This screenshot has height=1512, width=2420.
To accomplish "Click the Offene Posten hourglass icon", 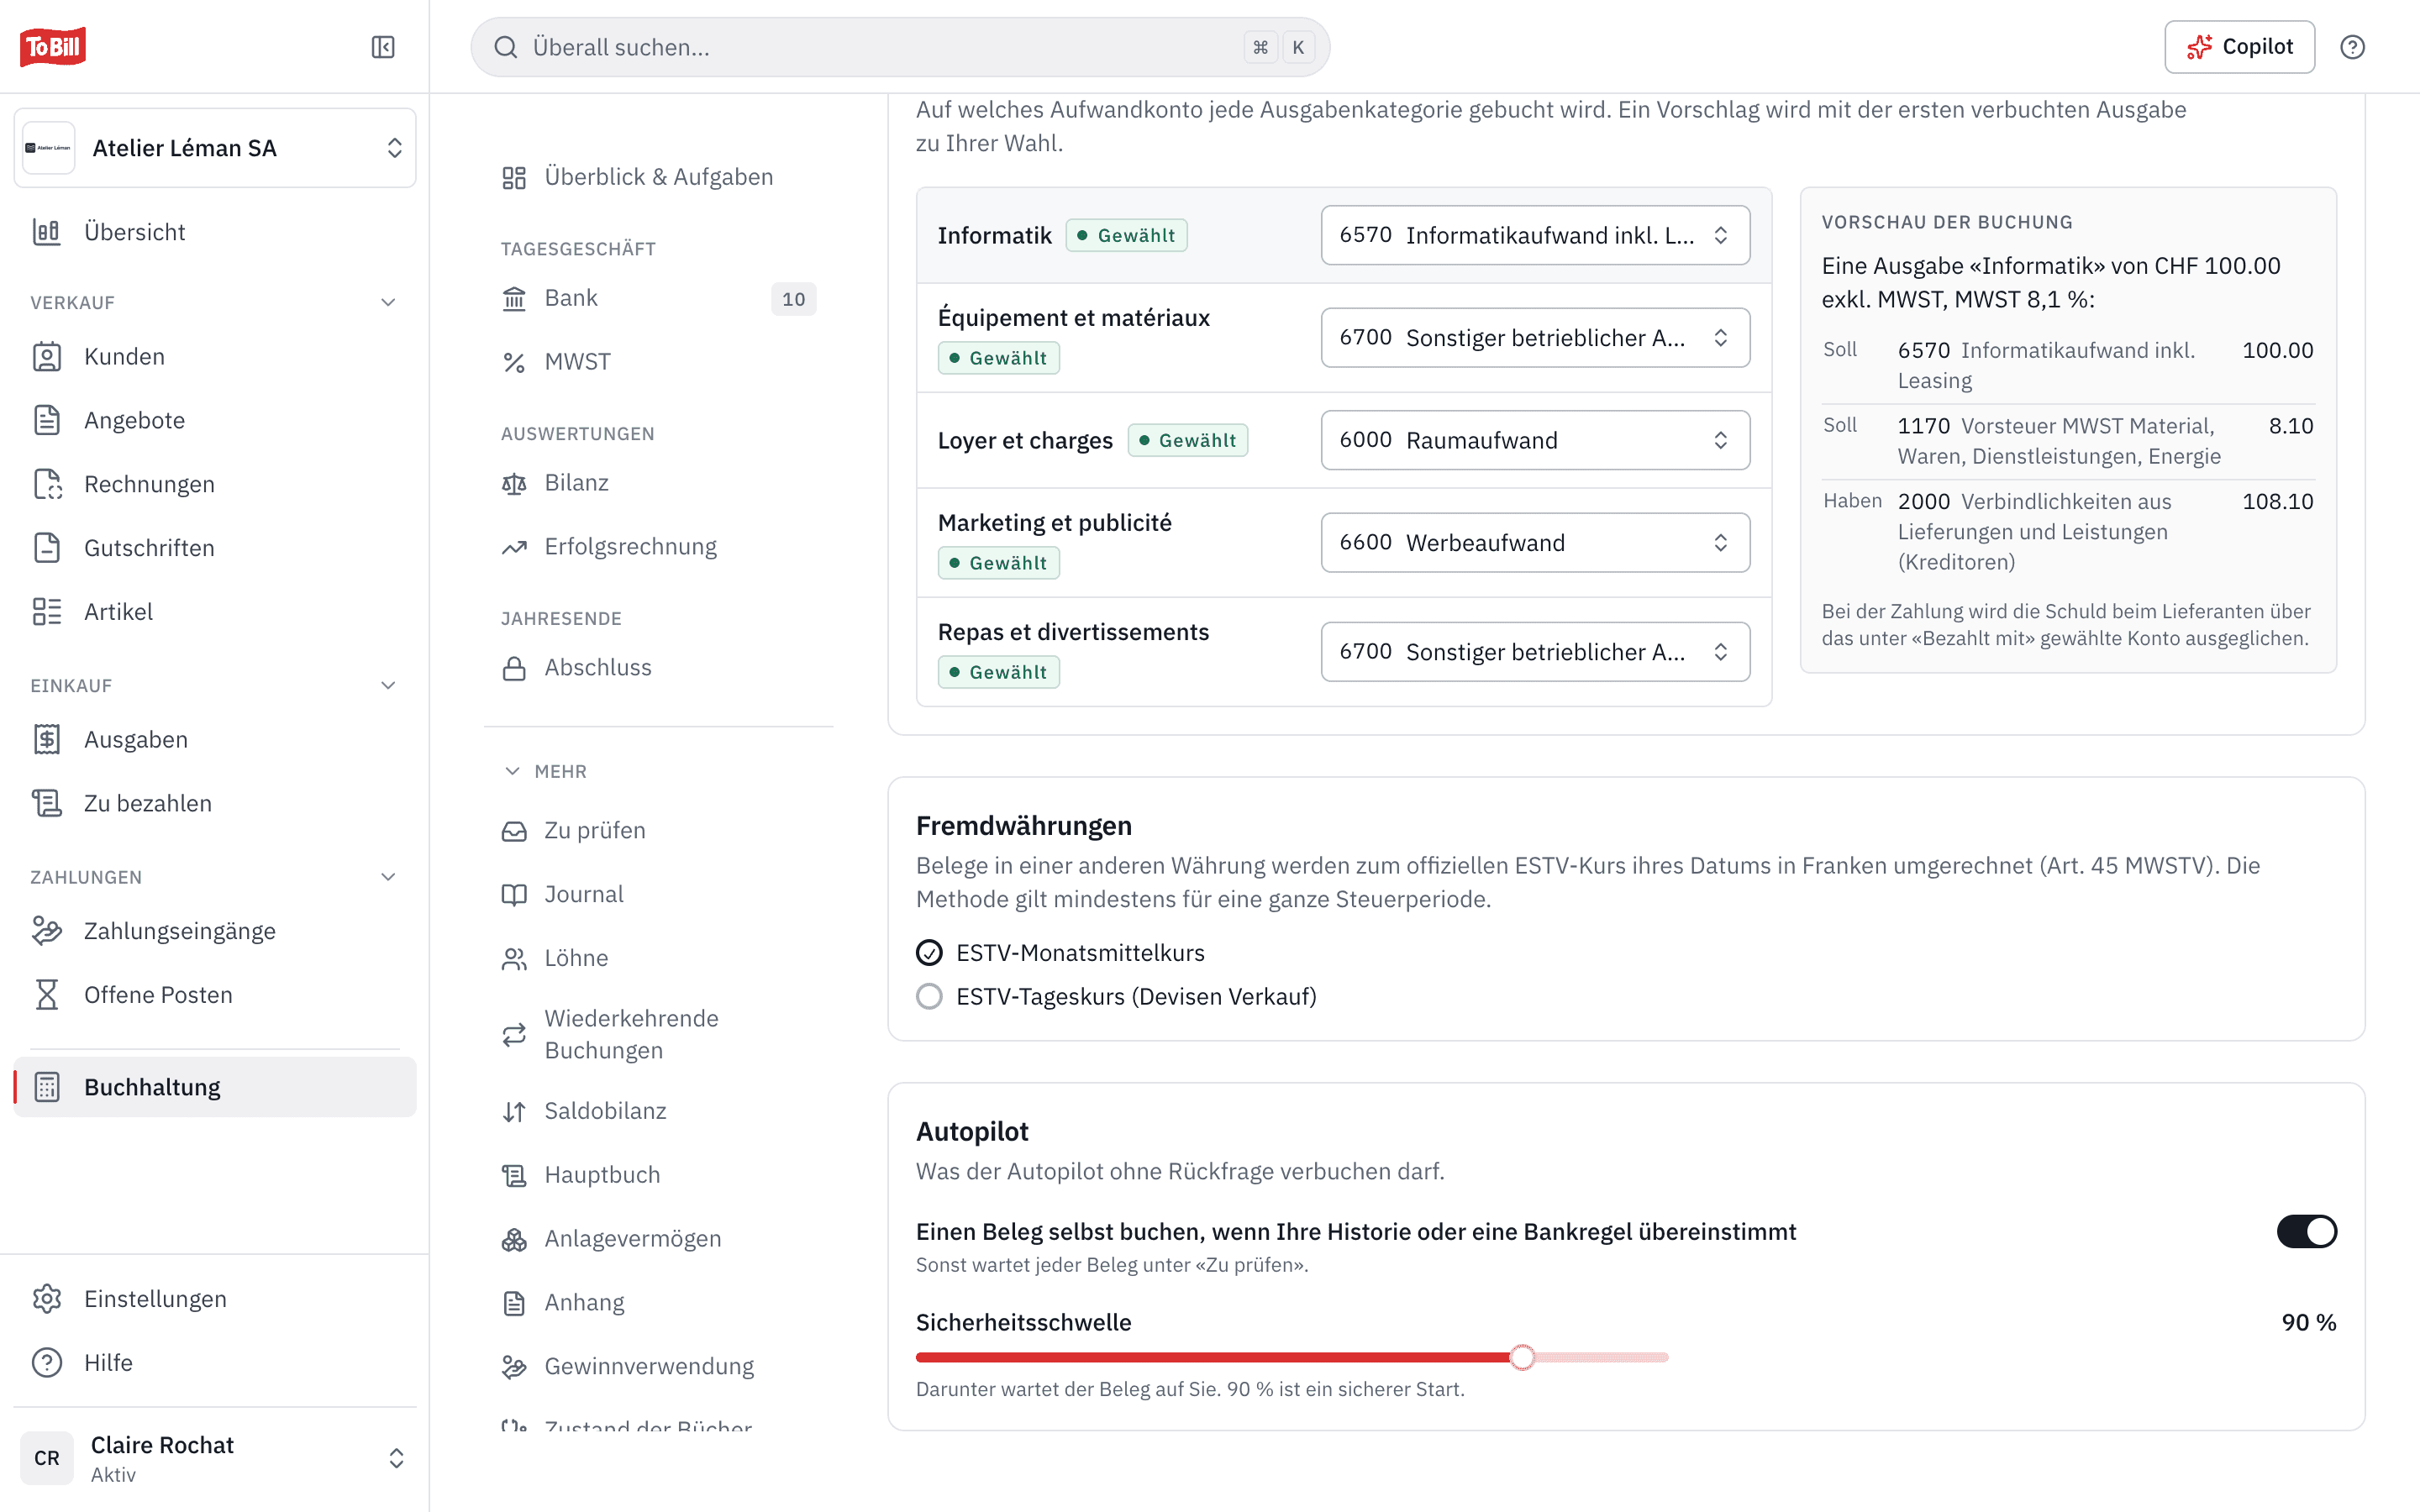I will (47, 995).
